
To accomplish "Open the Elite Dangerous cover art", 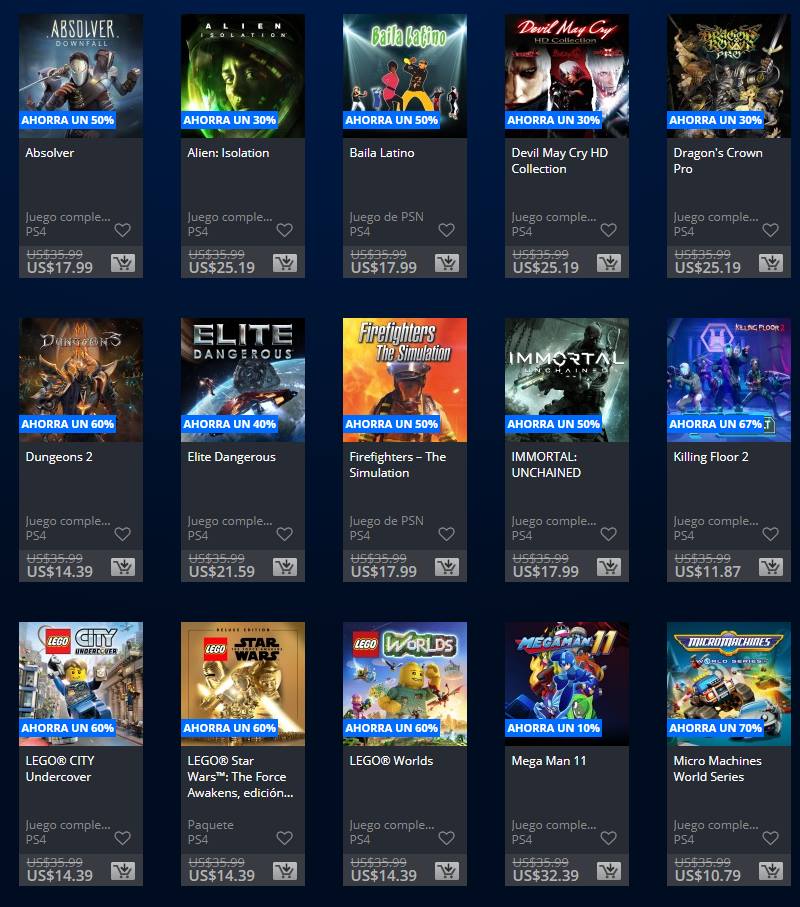I will [243, 380].
